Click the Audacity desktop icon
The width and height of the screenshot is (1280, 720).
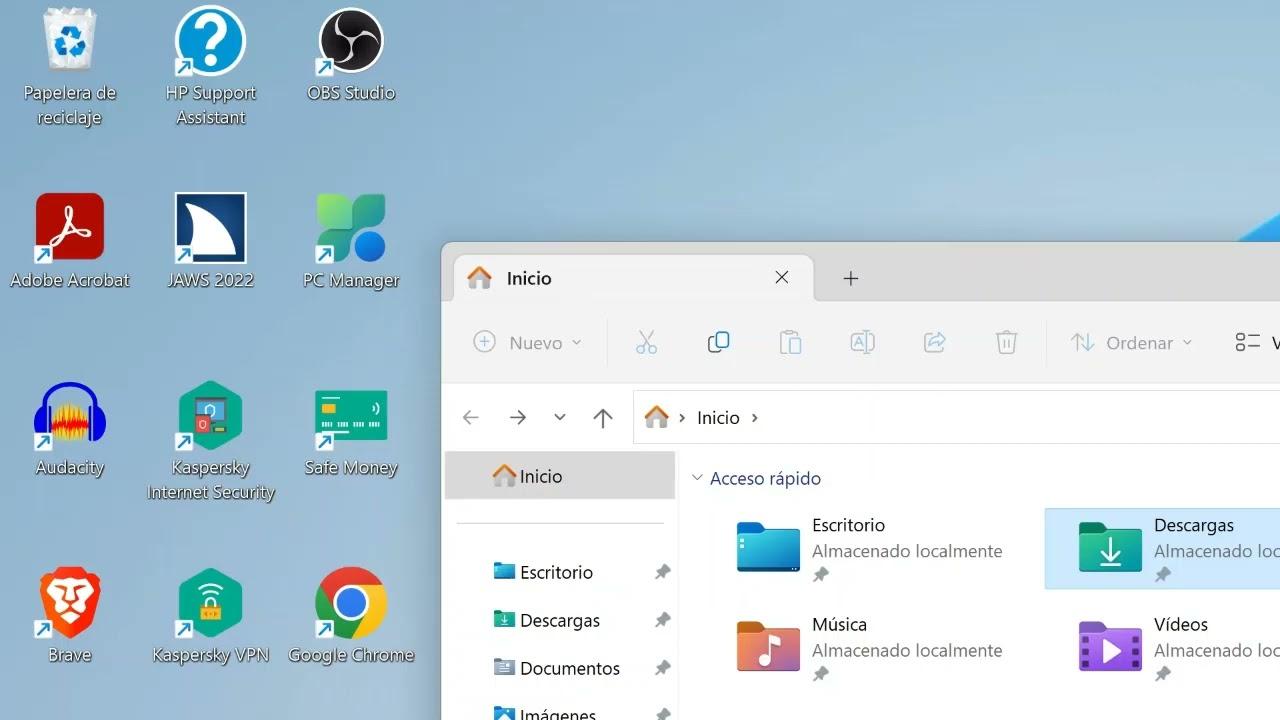pos(70,429)
